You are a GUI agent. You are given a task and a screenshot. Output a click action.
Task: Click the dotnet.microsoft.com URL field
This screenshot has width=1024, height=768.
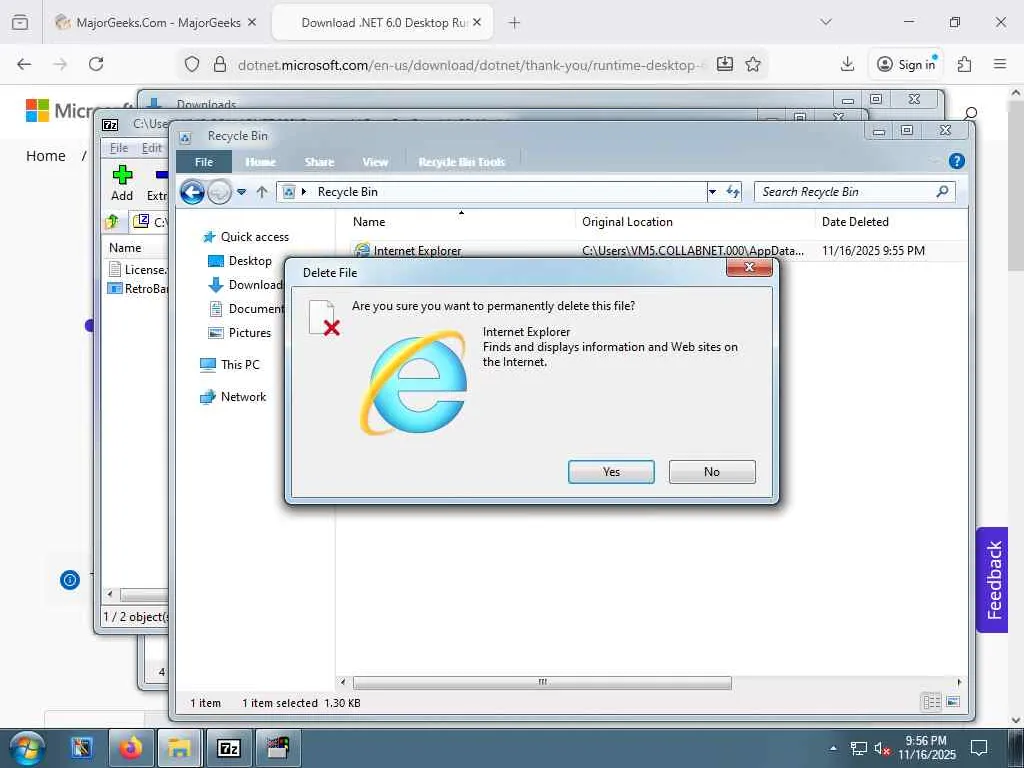(x=472, y=65)
